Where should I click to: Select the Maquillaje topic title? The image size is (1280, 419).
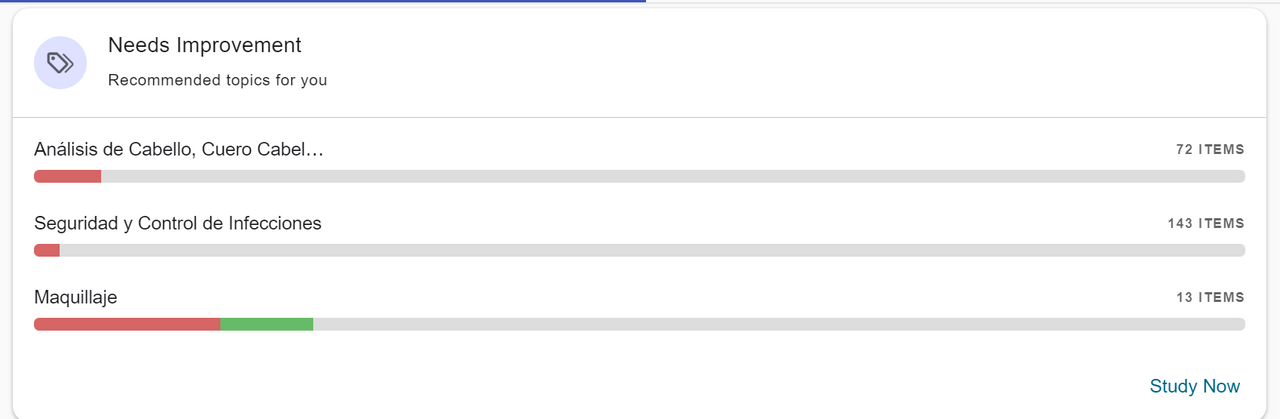pyautogui.click(x=76, y=297)
